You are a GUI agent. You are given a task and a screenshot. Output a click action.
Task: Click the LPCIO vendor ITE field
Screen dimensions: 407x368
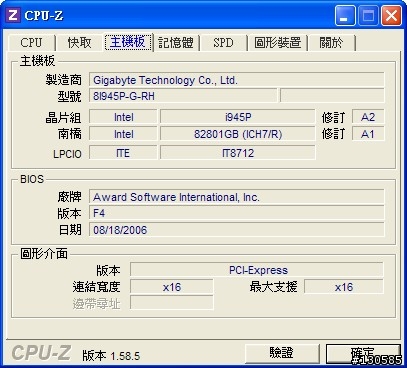pos(123,153)
